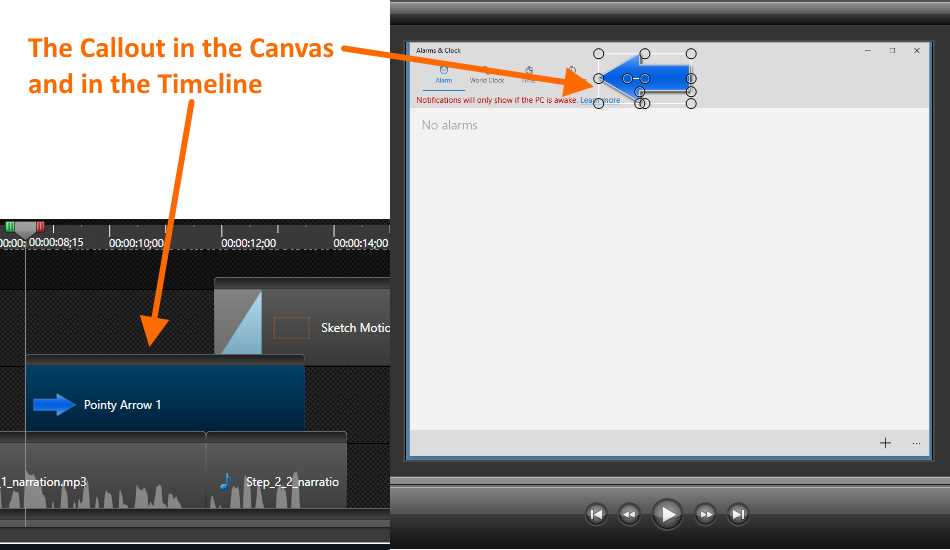Click the rewind button in the preview
950x550 pixels.
(629, 514)
